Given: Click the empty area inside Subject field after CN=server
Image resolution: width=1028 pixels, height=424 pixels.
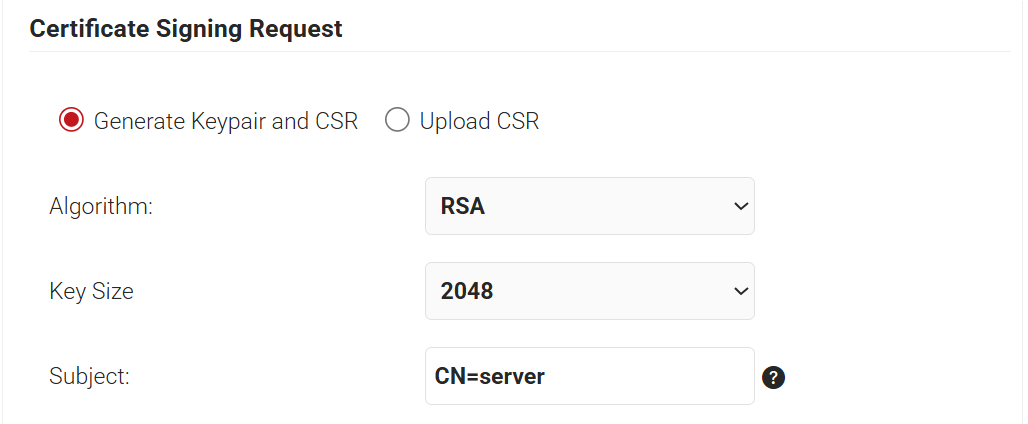Looking at the screenshot, I should [x=650, y=377].
